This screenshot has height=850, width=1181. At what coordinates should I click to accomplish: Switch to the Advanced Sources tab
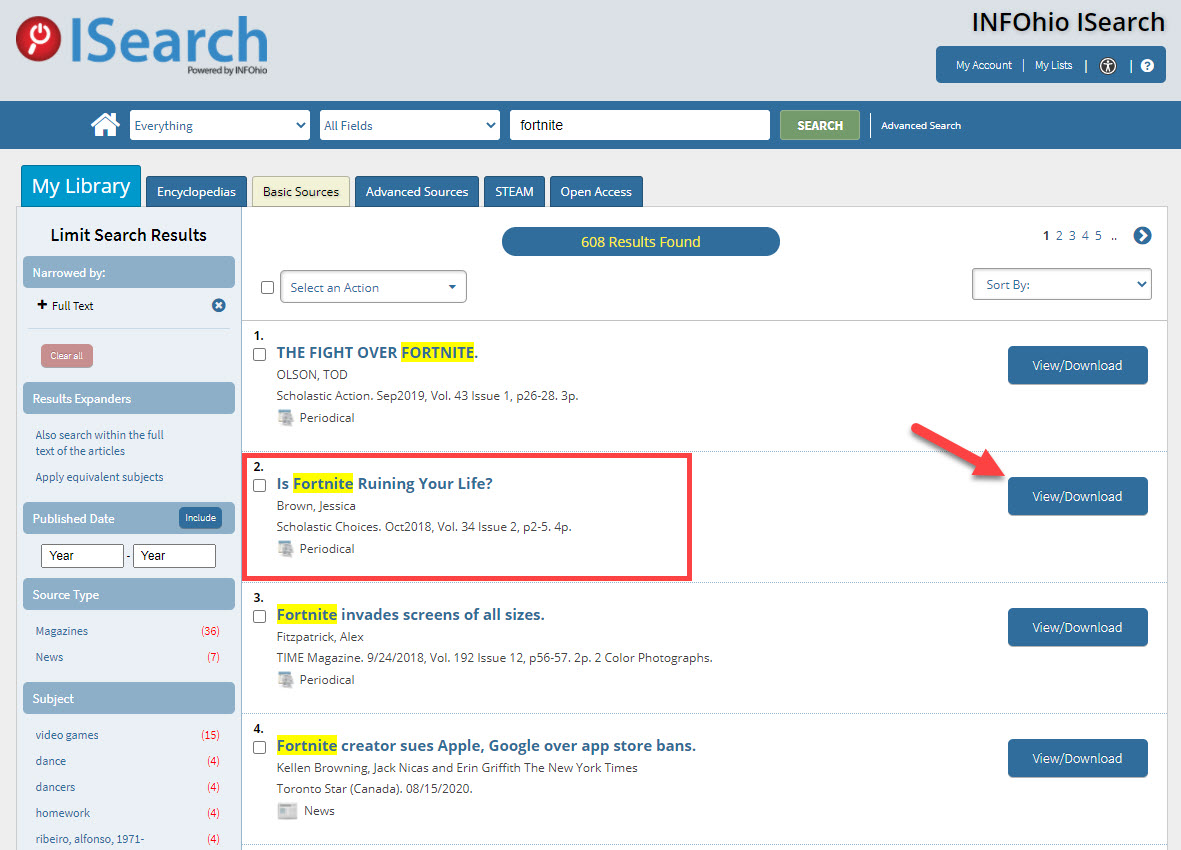[x=417, y=191]
